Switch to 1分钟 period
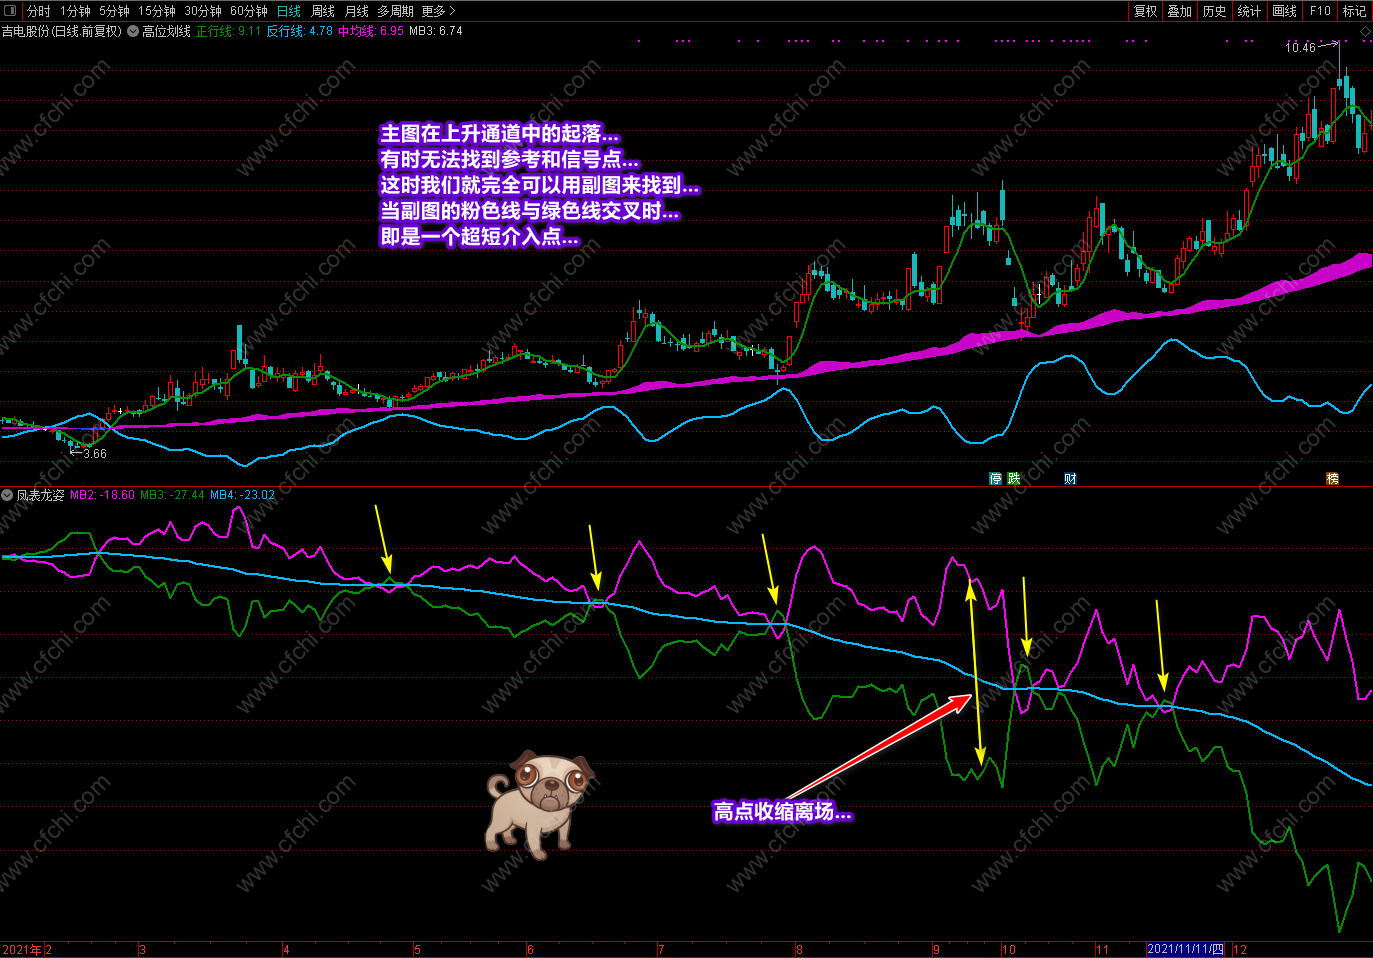This screenshot has height=958, width=1373. coord(75,11)
